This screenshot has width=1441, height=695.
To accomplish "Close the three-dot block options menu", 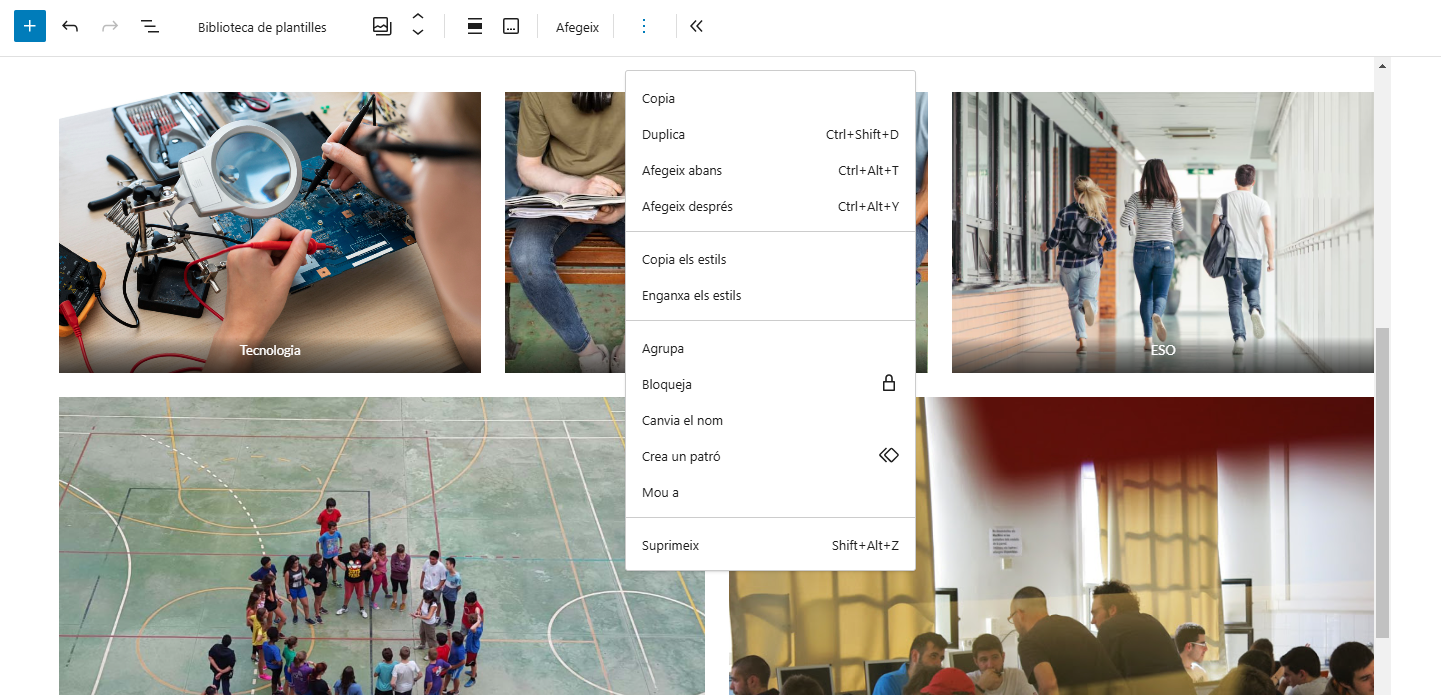I will pyautogui.click(x=643, y=26).
